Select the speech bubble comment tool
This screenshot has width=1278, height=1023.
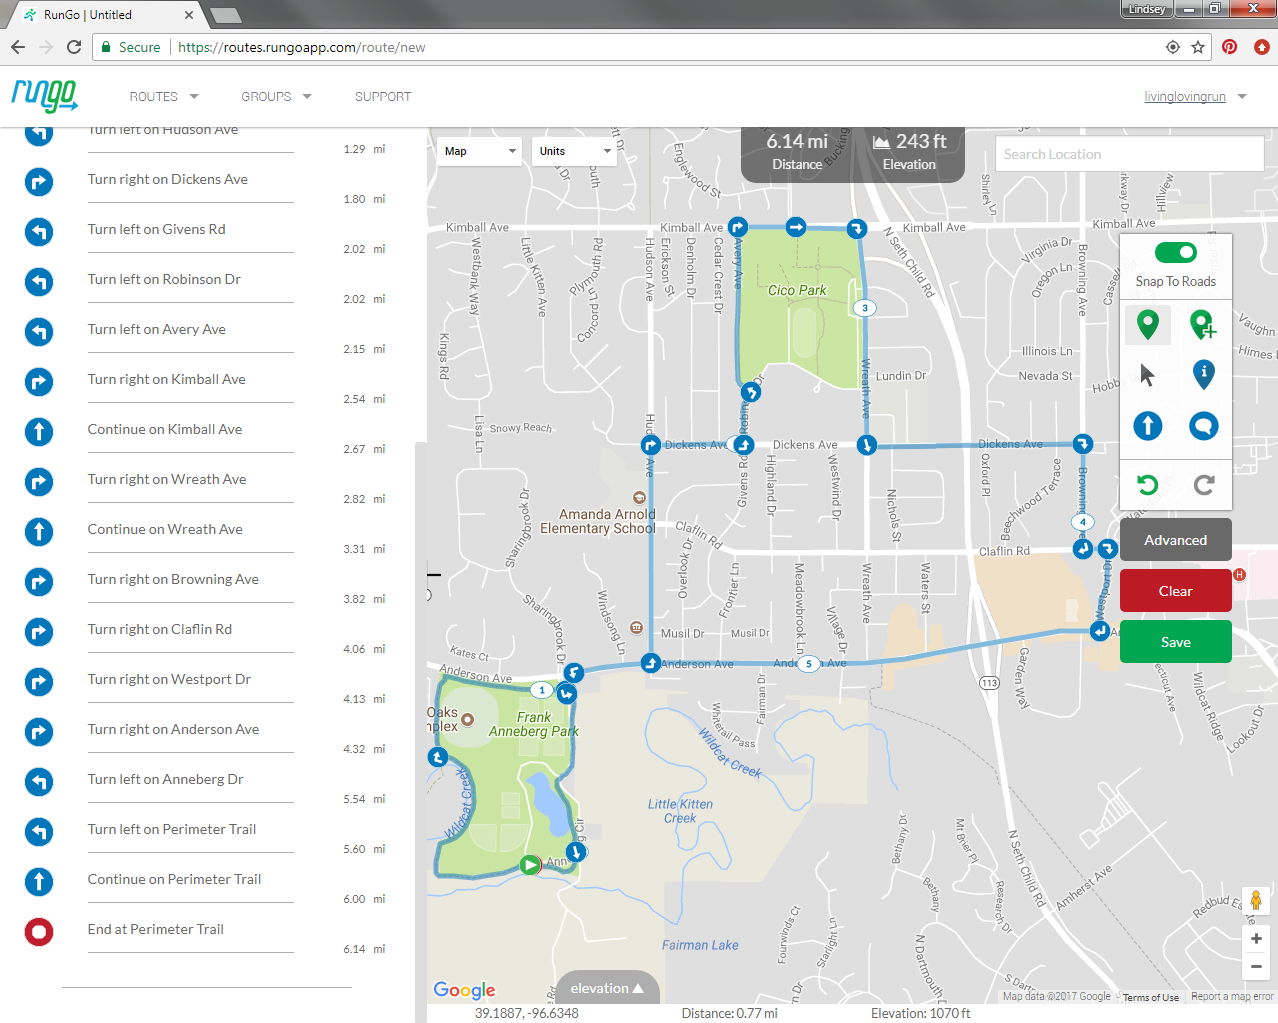tap(1203, 426)
